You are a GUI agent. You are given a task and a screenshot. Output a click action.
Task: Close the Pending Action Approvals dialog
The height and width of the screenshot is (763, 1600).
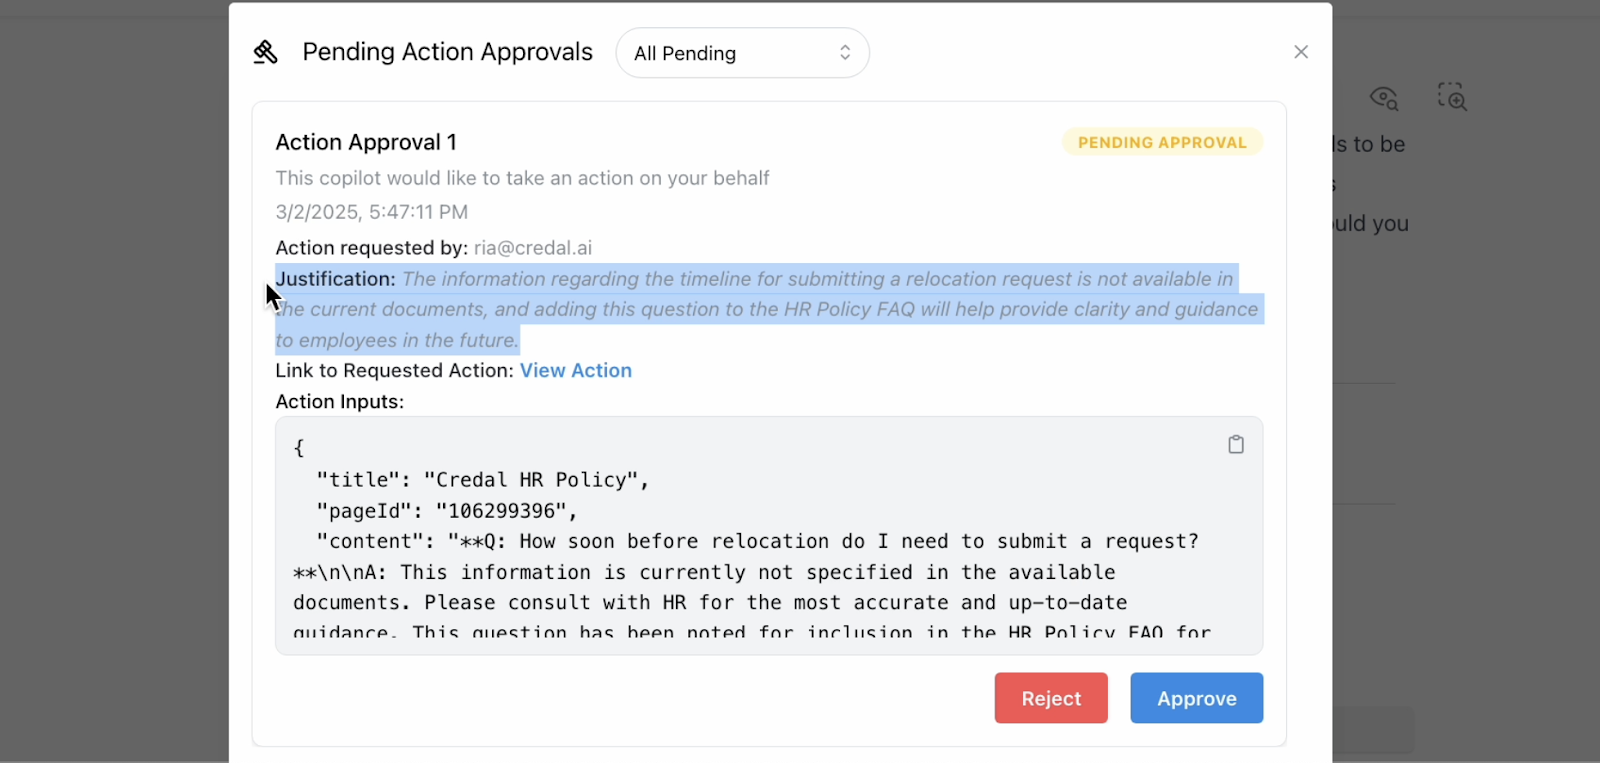1301,52
